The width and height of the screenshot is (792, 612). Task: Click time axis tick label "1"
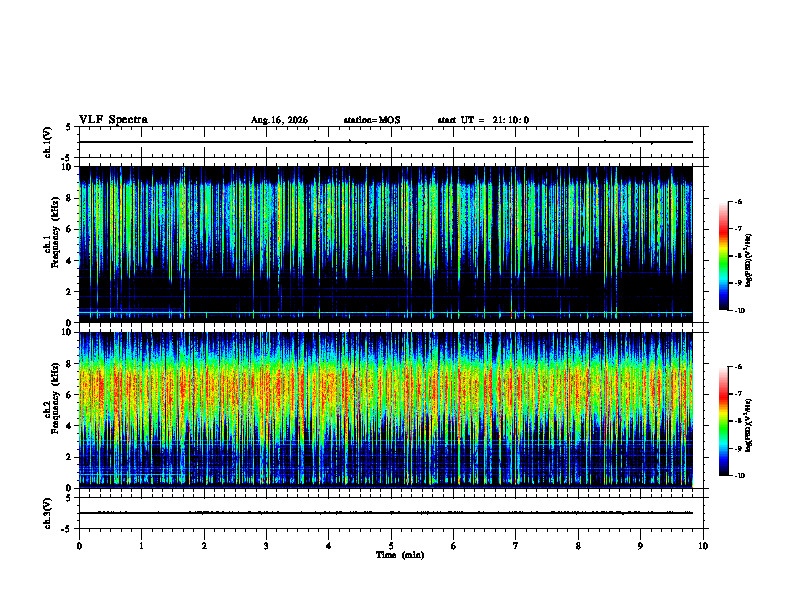[141, 546]
